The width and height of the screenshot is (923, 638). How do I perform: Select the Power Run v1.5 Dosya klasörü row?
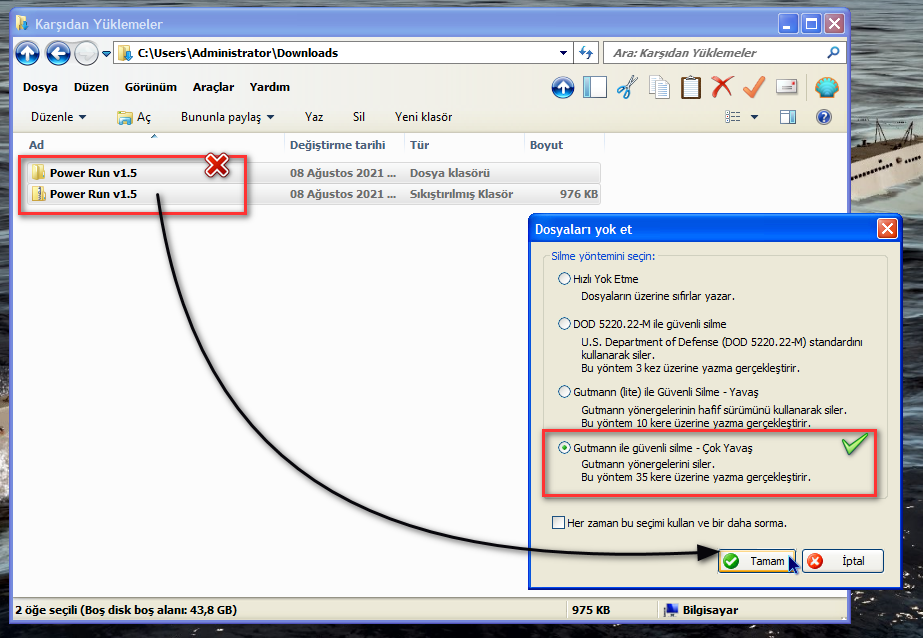click(313, 173)
